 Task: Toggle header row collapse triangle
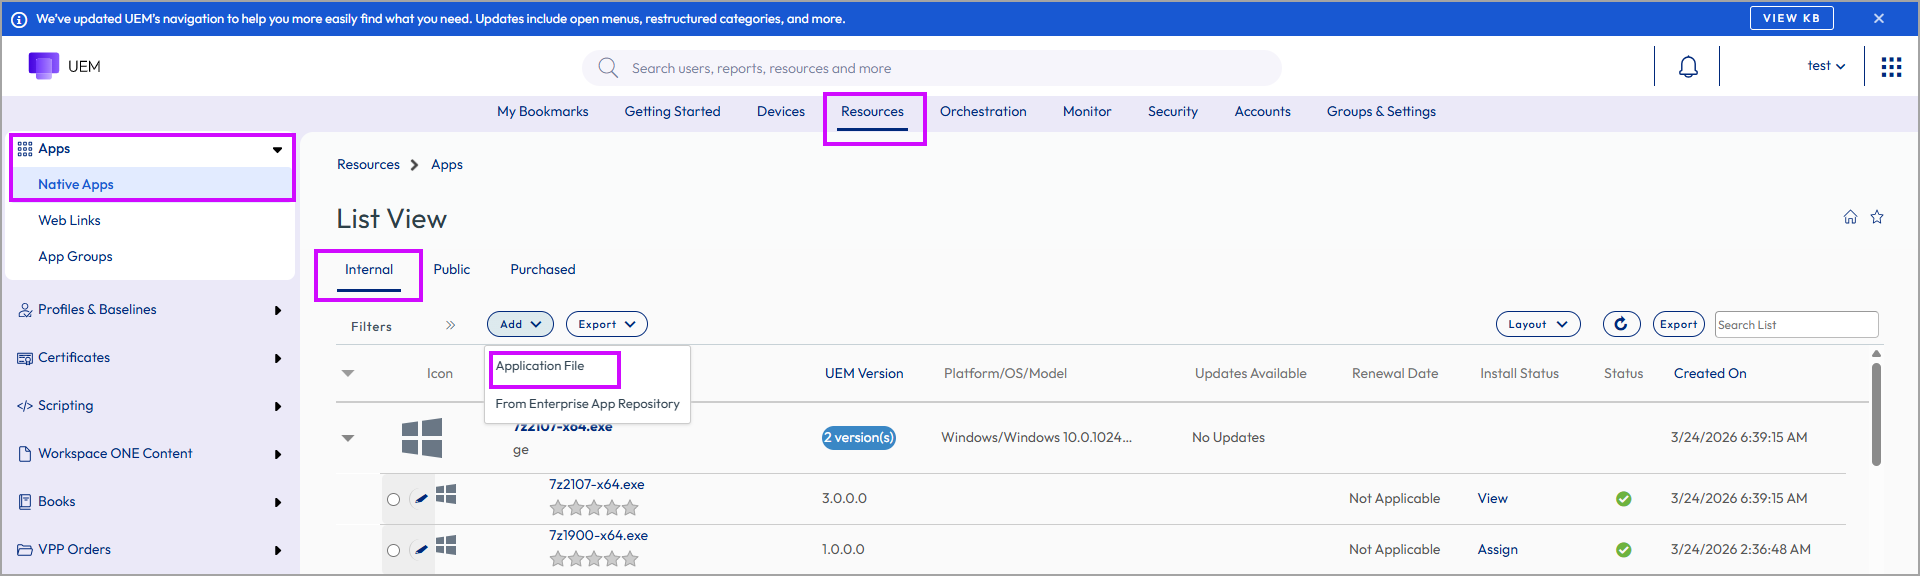click(348, 373)
